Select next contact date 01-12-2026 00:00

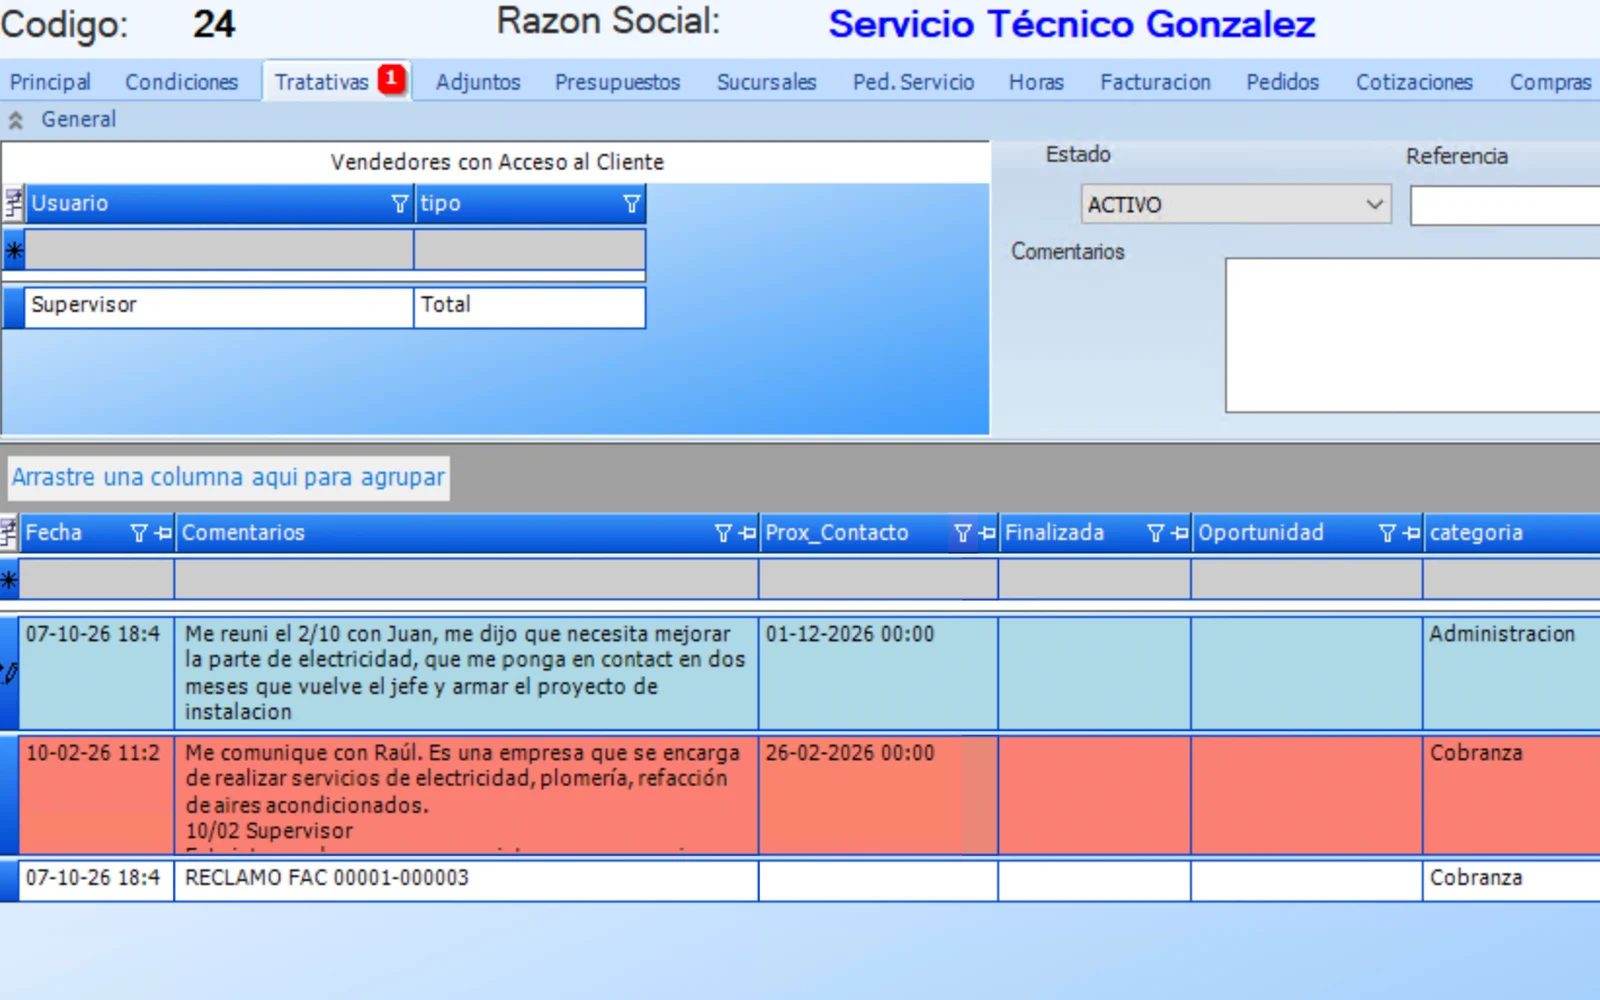pyautogui.click(x=878, y=673)
